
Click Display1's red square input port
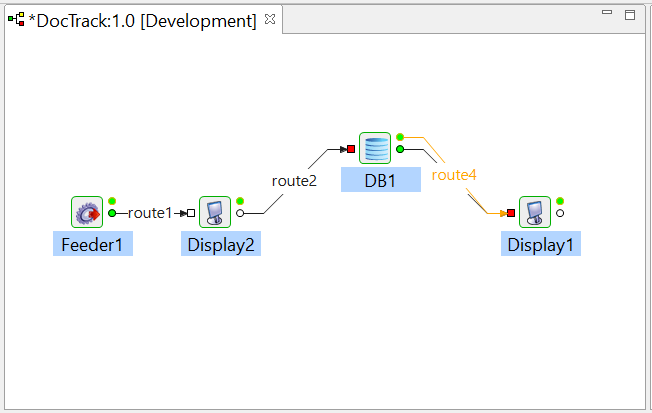[x=511, y=213]
